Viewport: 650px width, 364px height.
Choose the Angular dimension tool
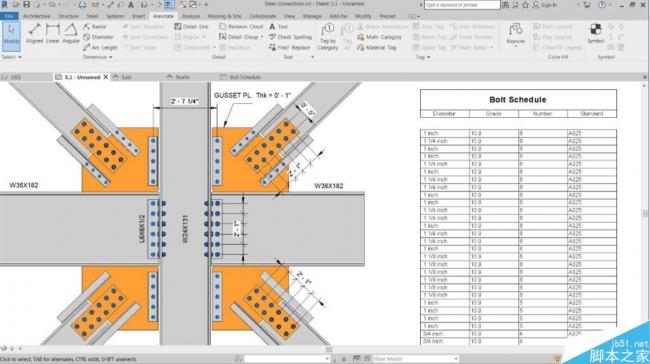click(x=71, y=34)
